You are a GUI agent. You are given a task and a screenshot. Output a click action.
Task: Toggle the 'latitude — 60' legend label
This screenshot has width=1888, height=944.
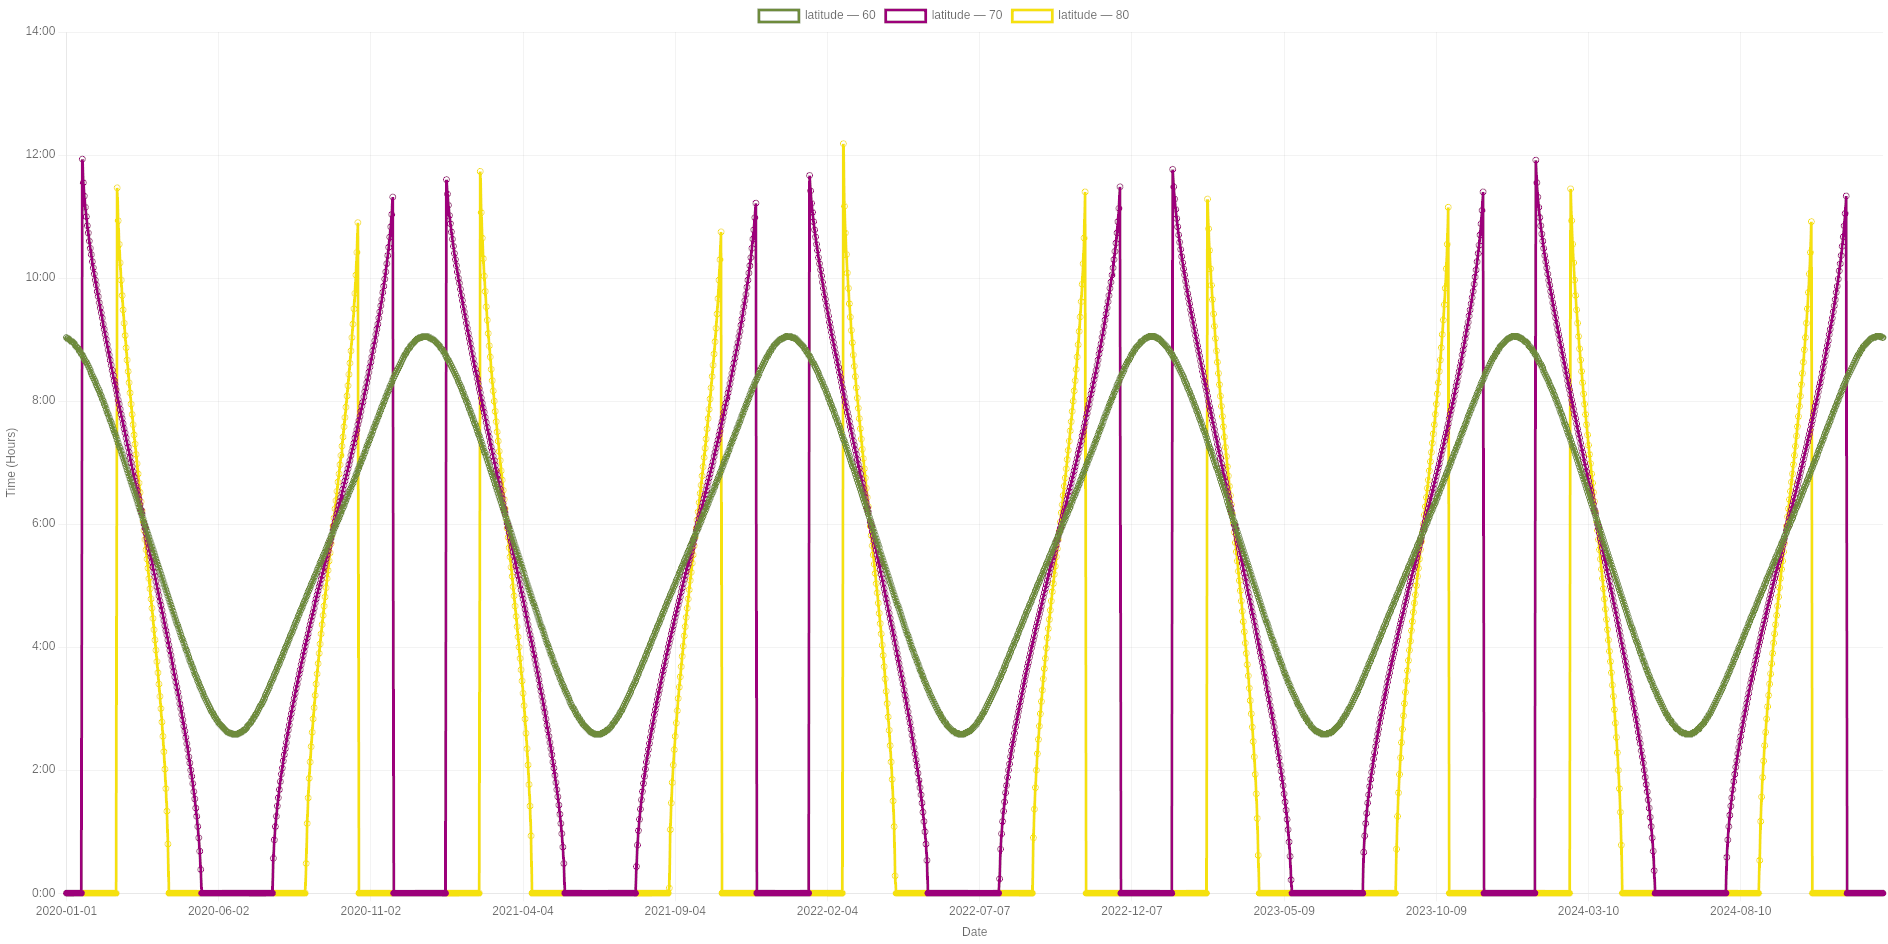pos(840,15)
